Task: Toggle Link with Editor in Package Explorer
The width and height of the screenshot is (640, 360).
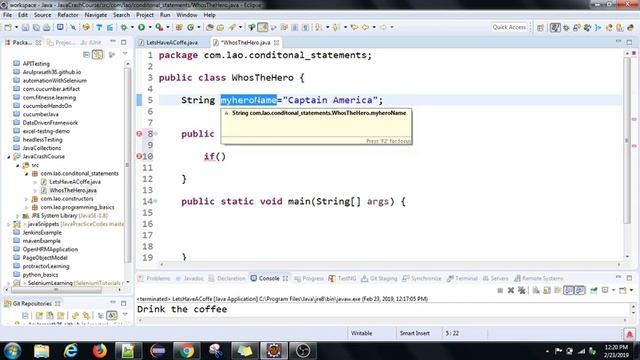Action: (98, 54)
